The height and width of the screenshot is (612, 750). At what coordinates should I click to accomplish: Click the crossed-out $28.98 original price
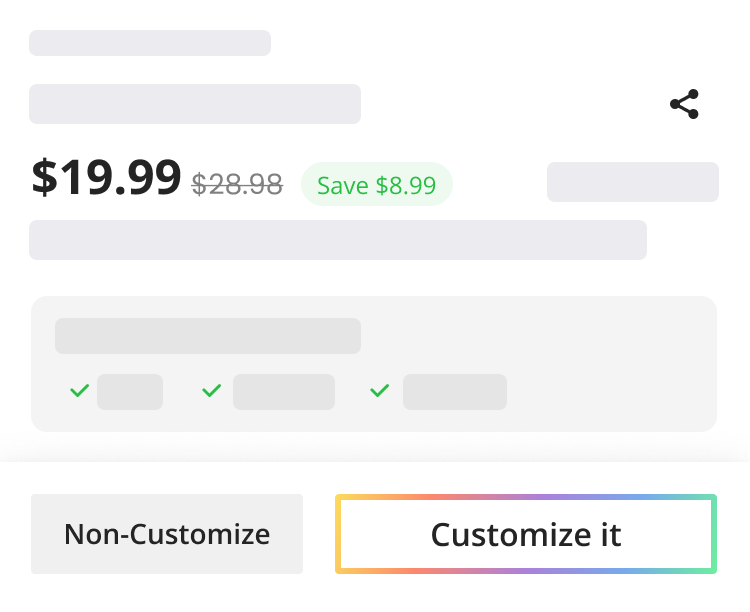[x=237, y=184]
